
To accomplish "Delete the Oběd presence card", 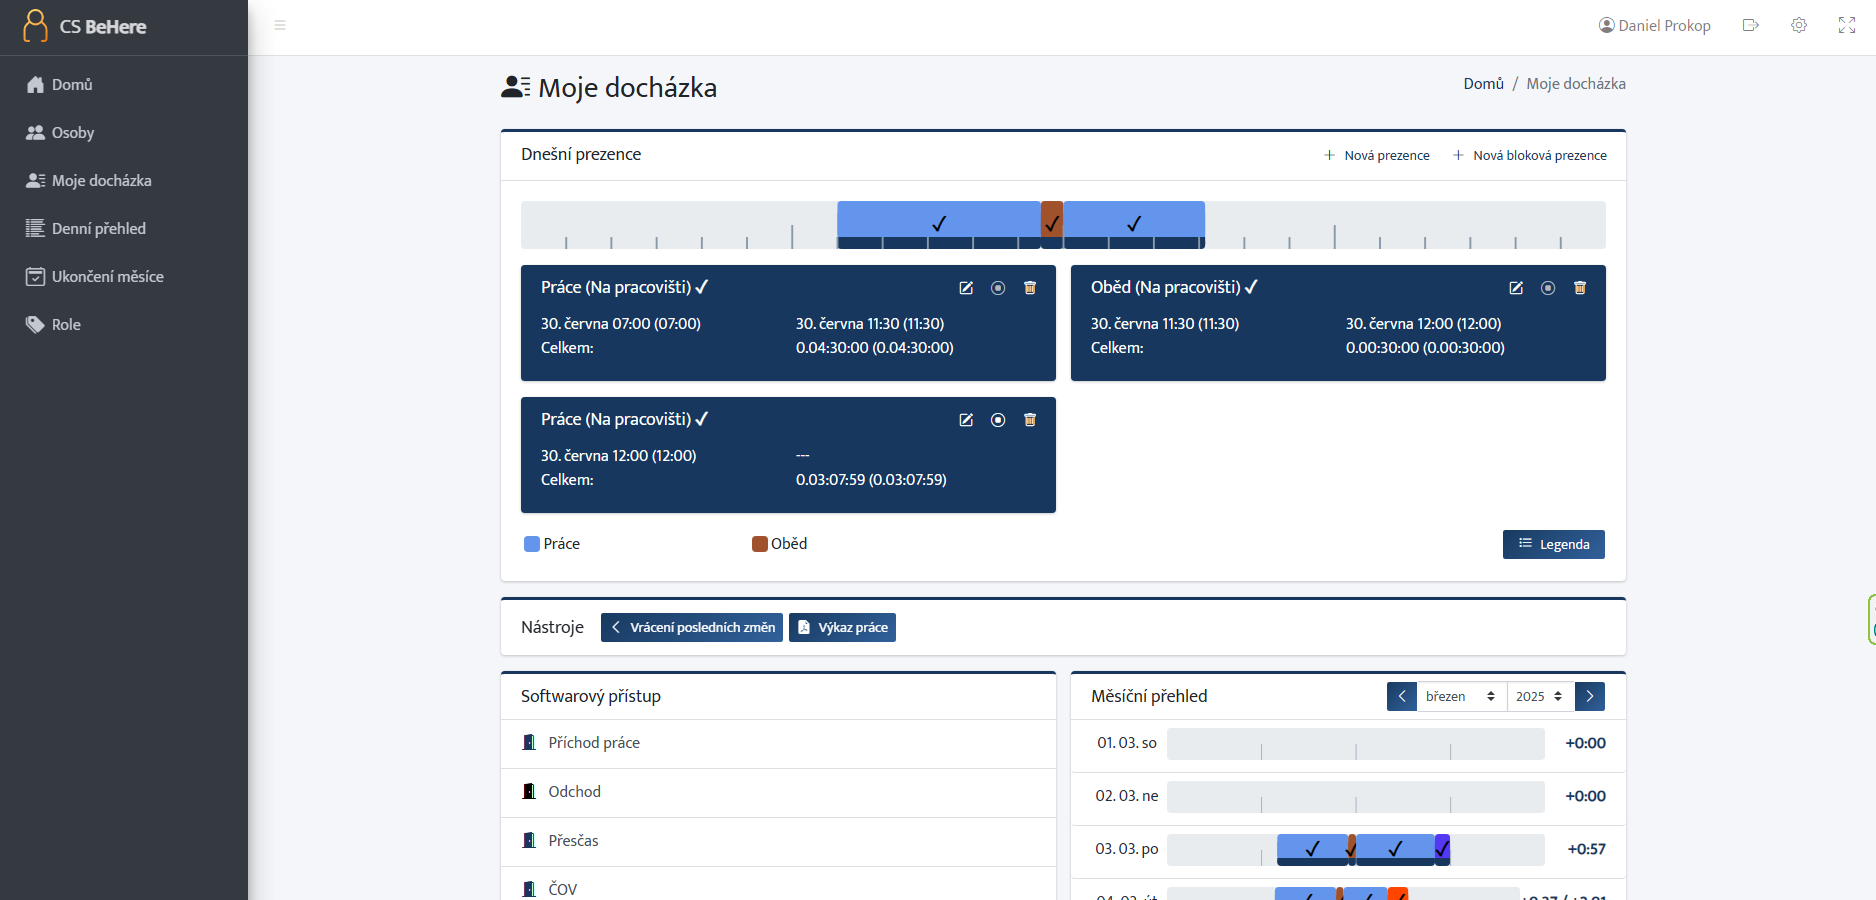I will click(1580, 288).
